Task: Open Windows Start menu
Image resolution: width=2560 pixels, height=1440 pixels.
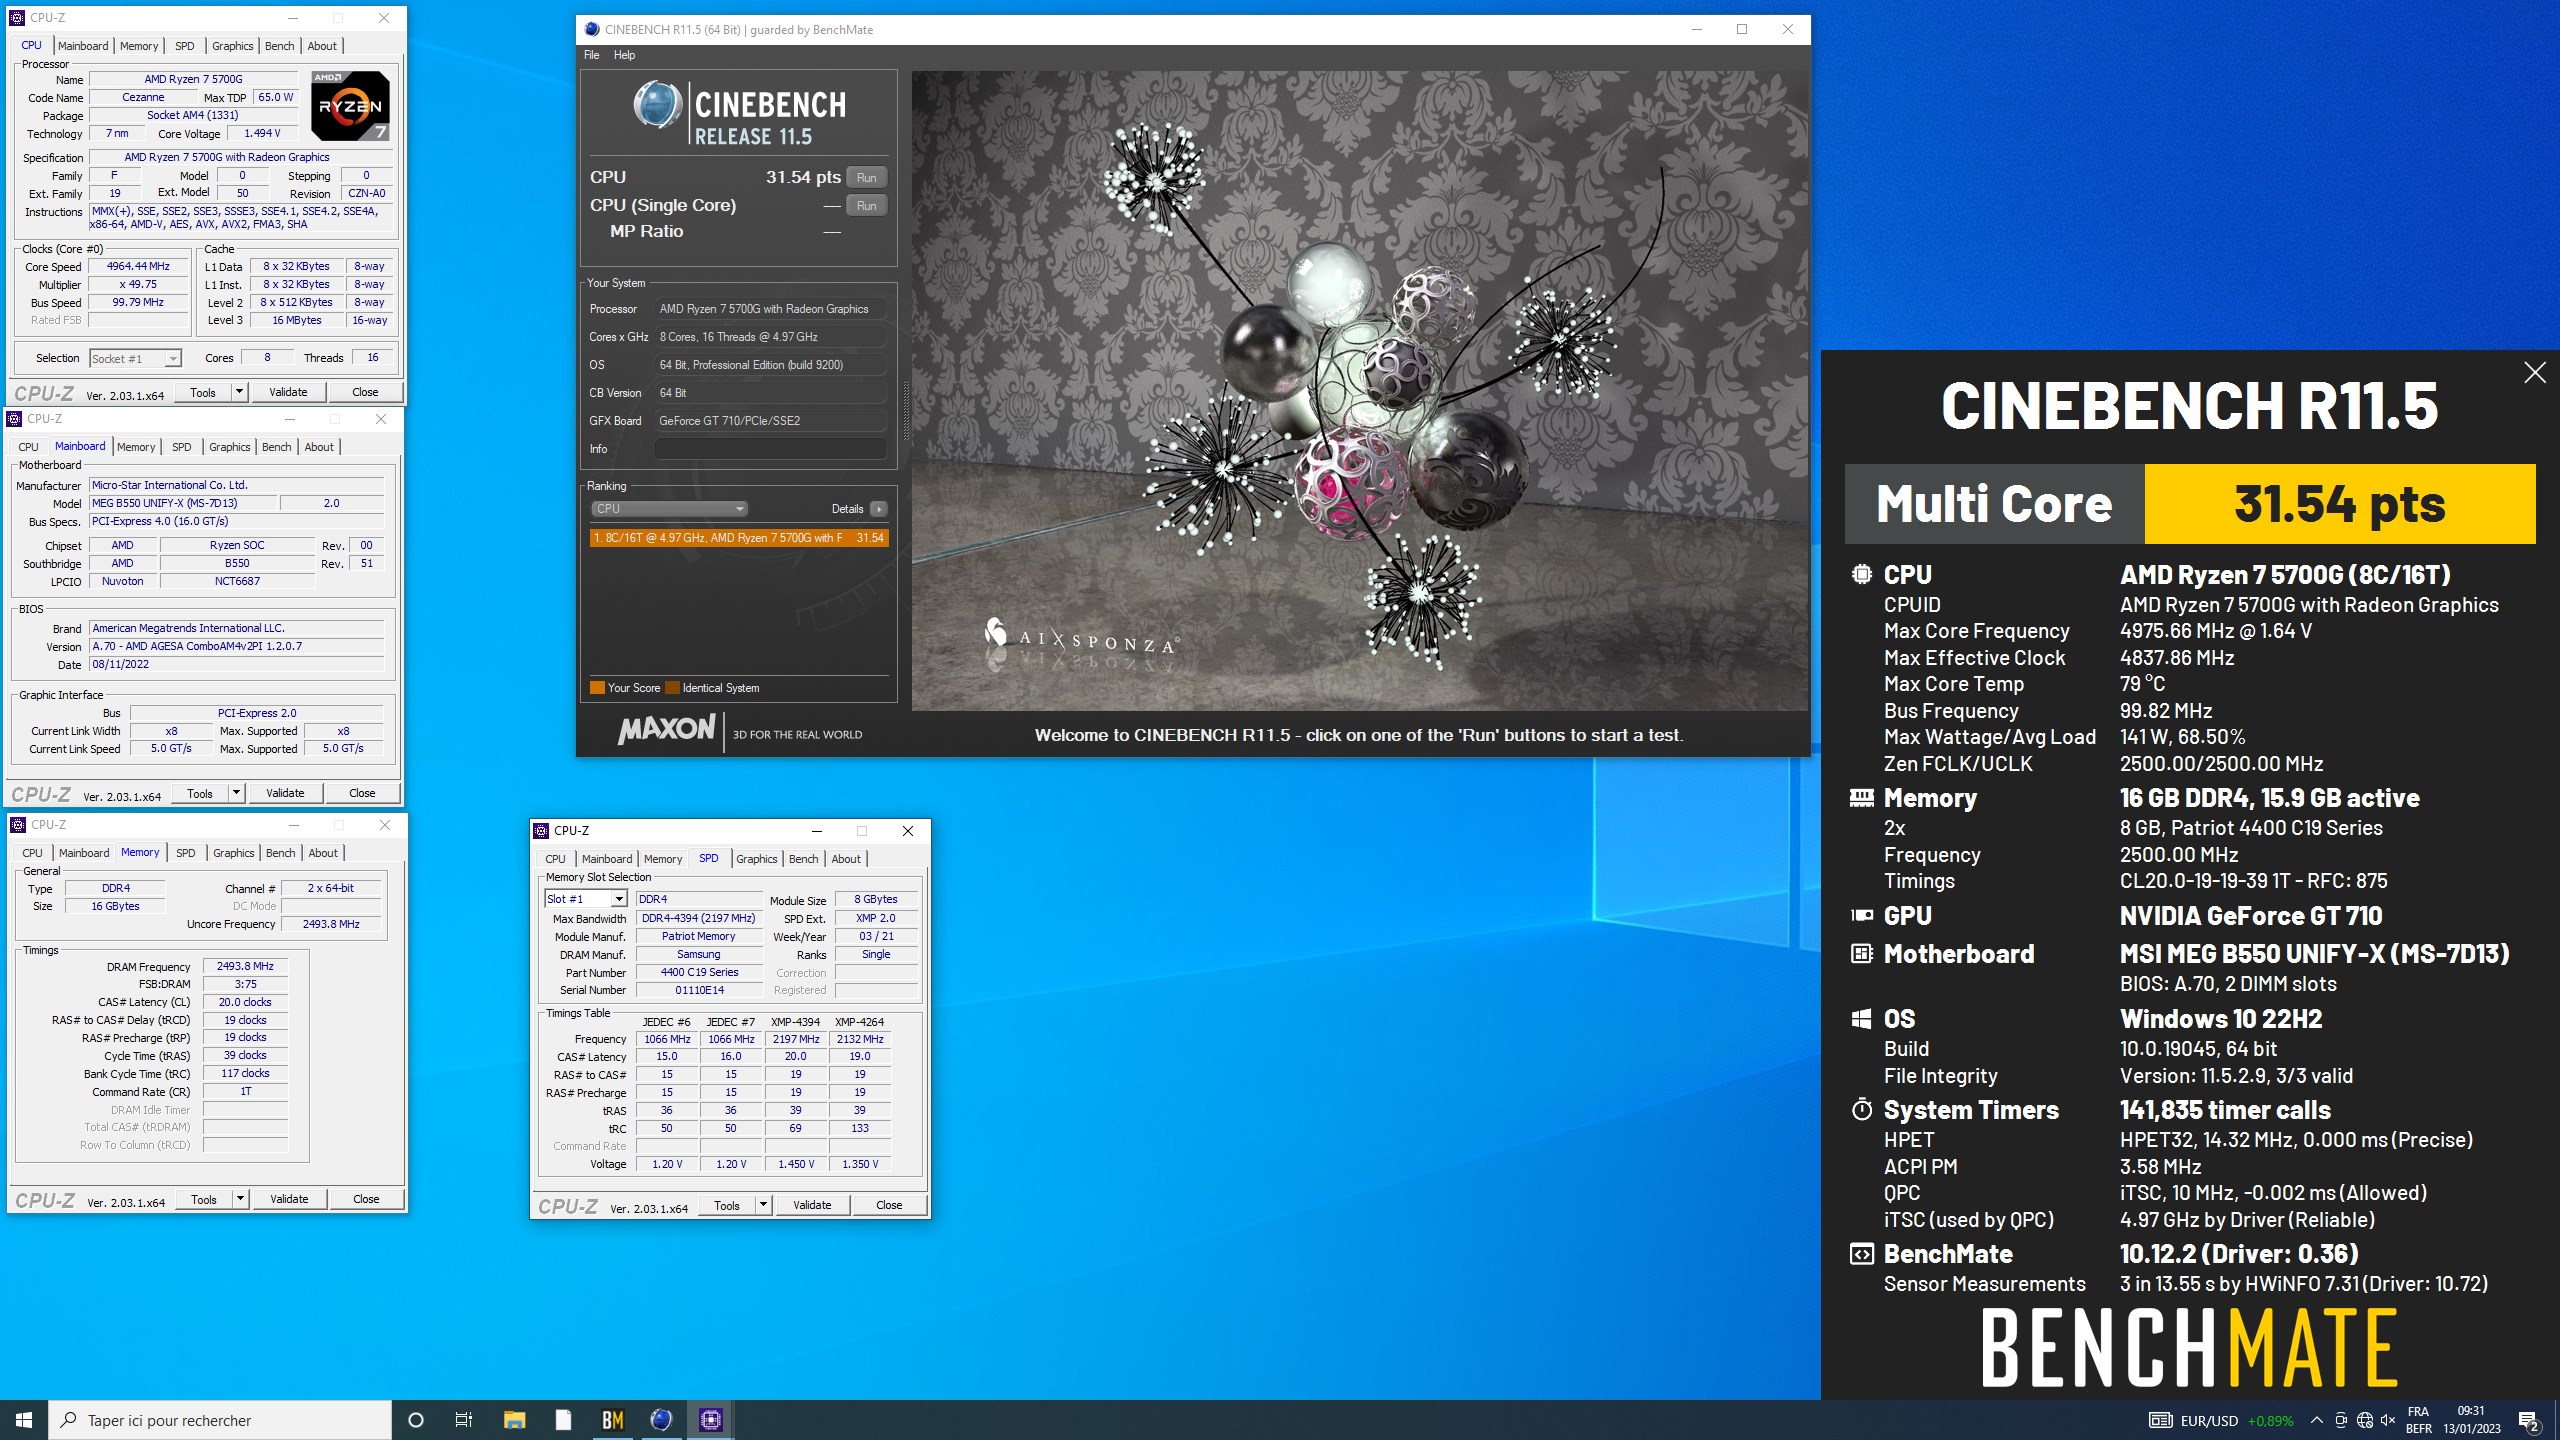Action: point(24,1420)
